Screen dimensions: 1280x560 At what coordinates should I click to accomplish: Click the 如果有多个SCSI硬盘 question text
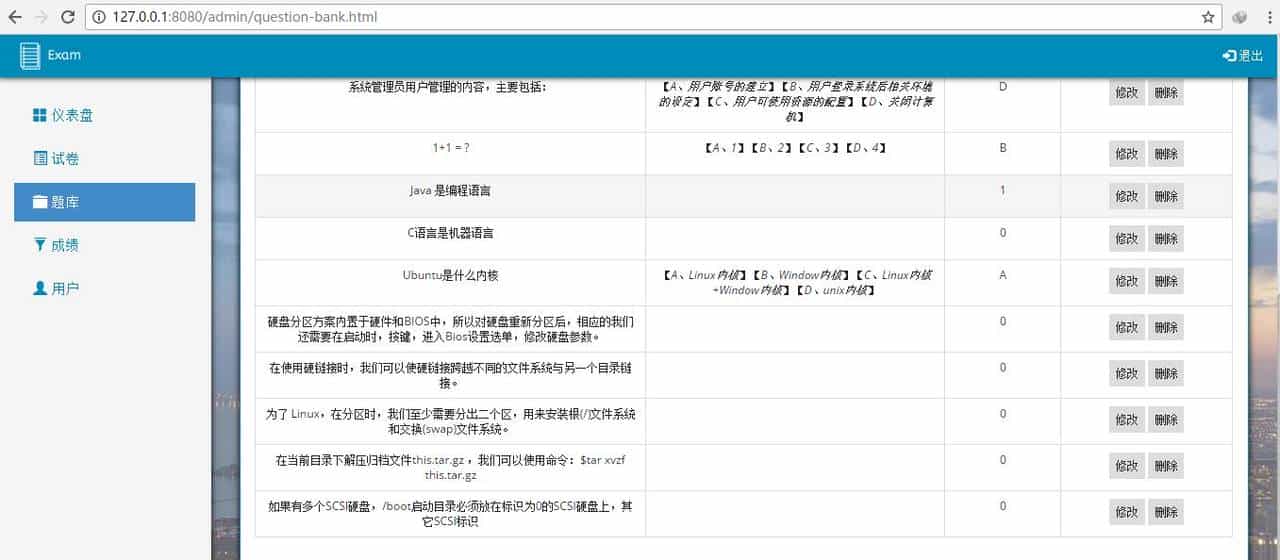pyautogui.click(x=450, y=513)
